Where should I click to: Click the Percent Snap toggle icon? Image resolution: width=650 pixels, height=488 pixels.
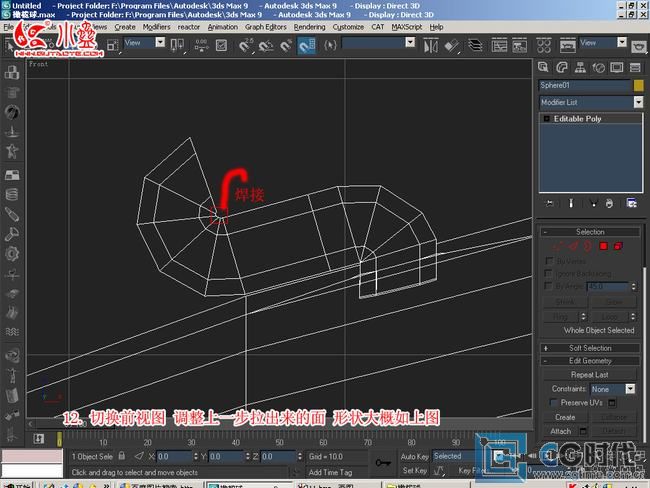pyautogui.click(x=286, y=45)
